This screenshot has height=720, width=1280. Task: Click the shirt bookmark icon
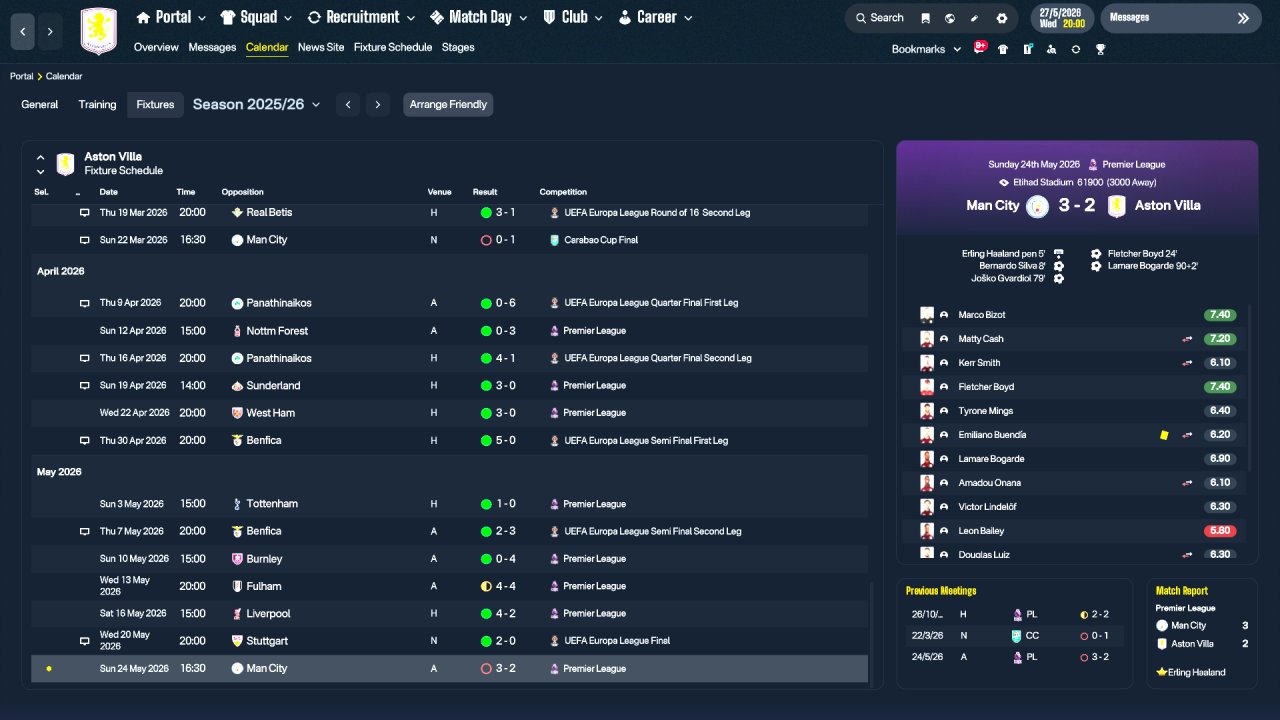pyautogui.click(x=1003, y=49)
